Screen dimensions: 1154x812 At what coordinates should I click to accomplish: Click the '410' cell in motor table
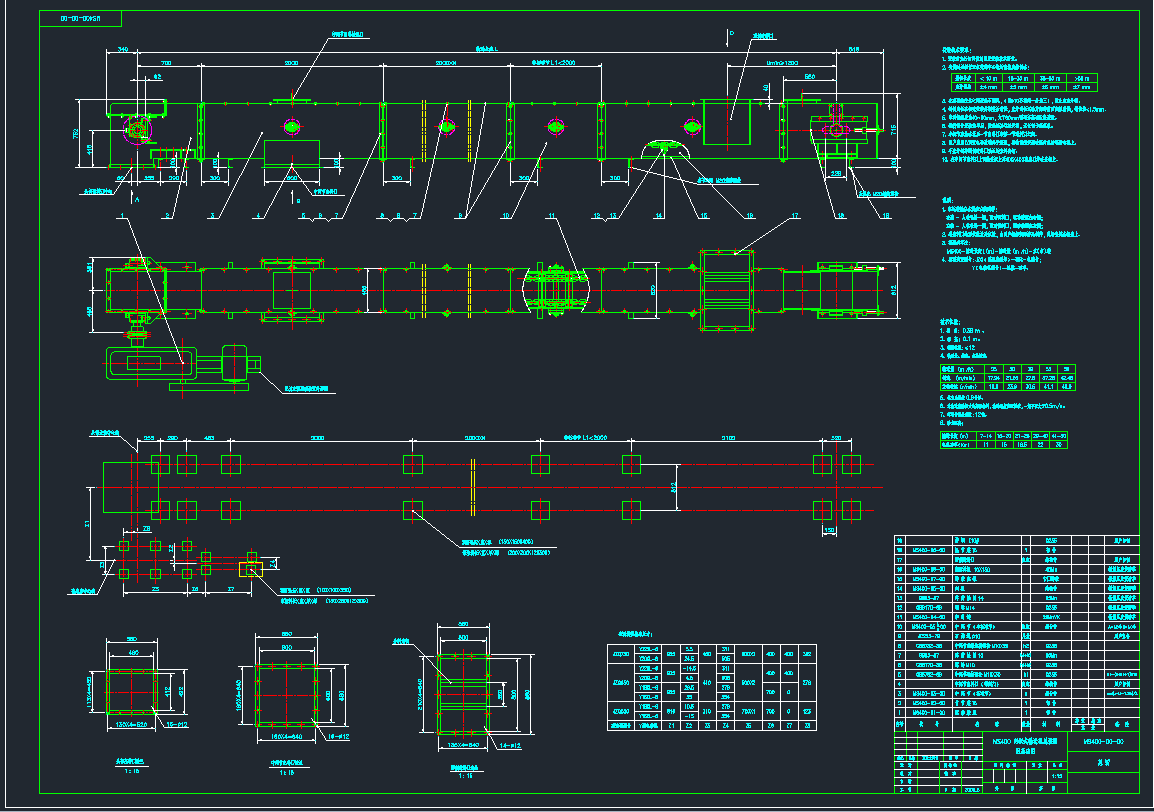[x=707, y=682]
